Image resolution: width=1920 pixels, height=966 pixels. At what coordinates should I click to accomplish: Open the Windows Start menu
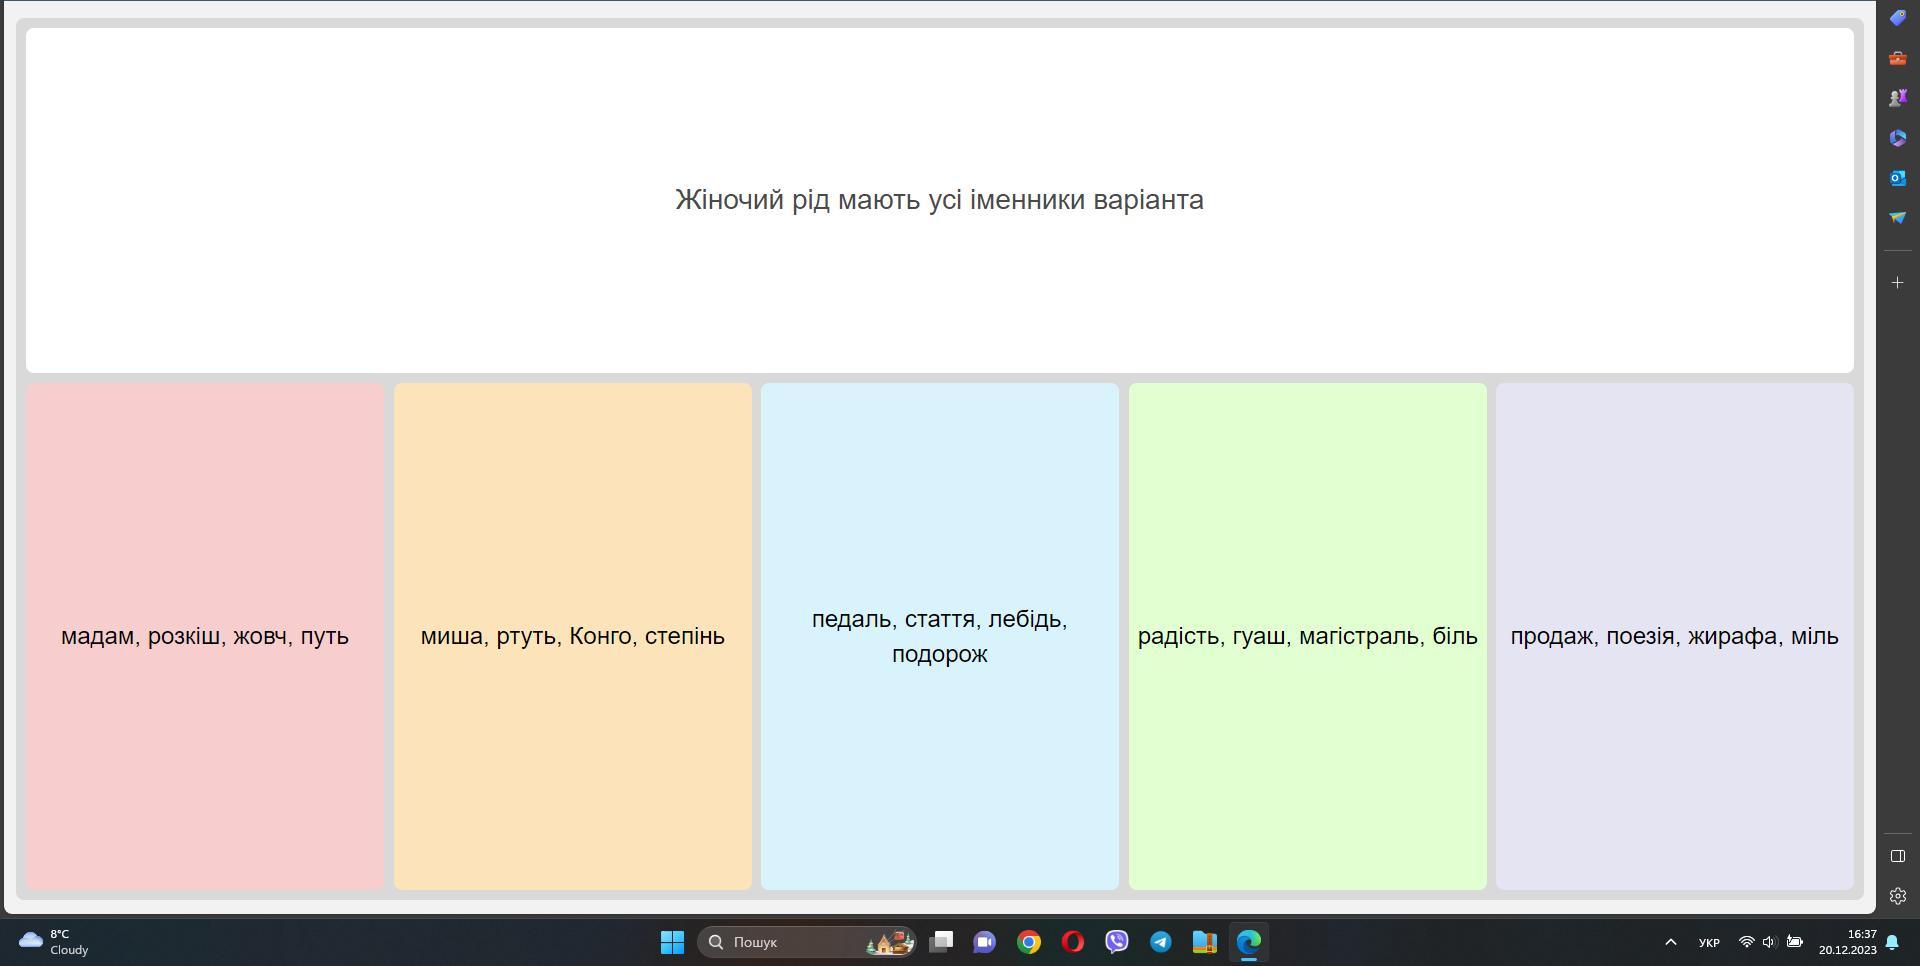(672, 942)
